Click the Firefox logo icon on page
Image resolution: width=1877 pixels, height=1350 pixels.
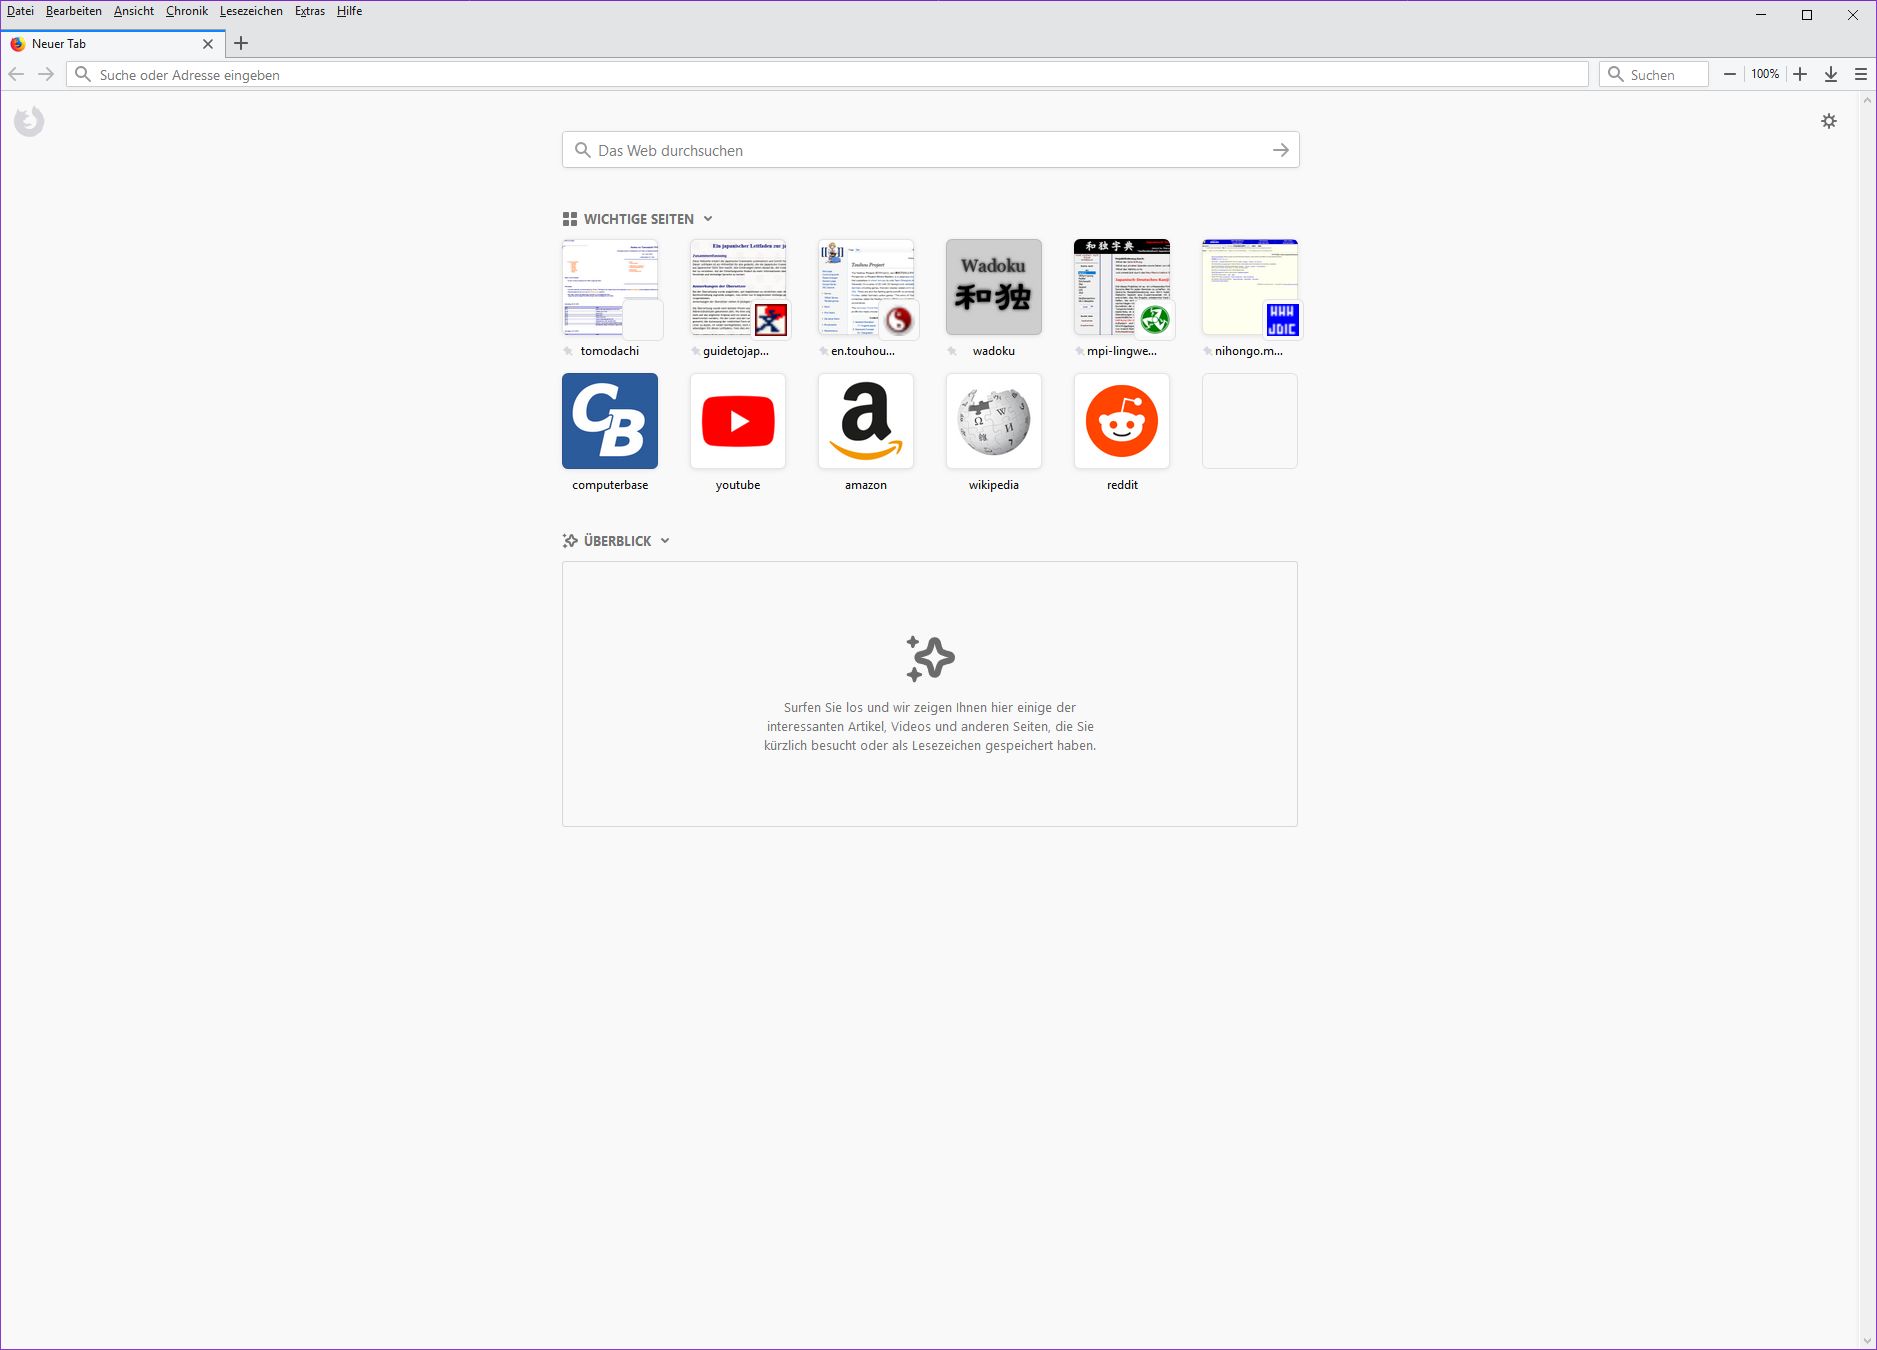point(29,121)
